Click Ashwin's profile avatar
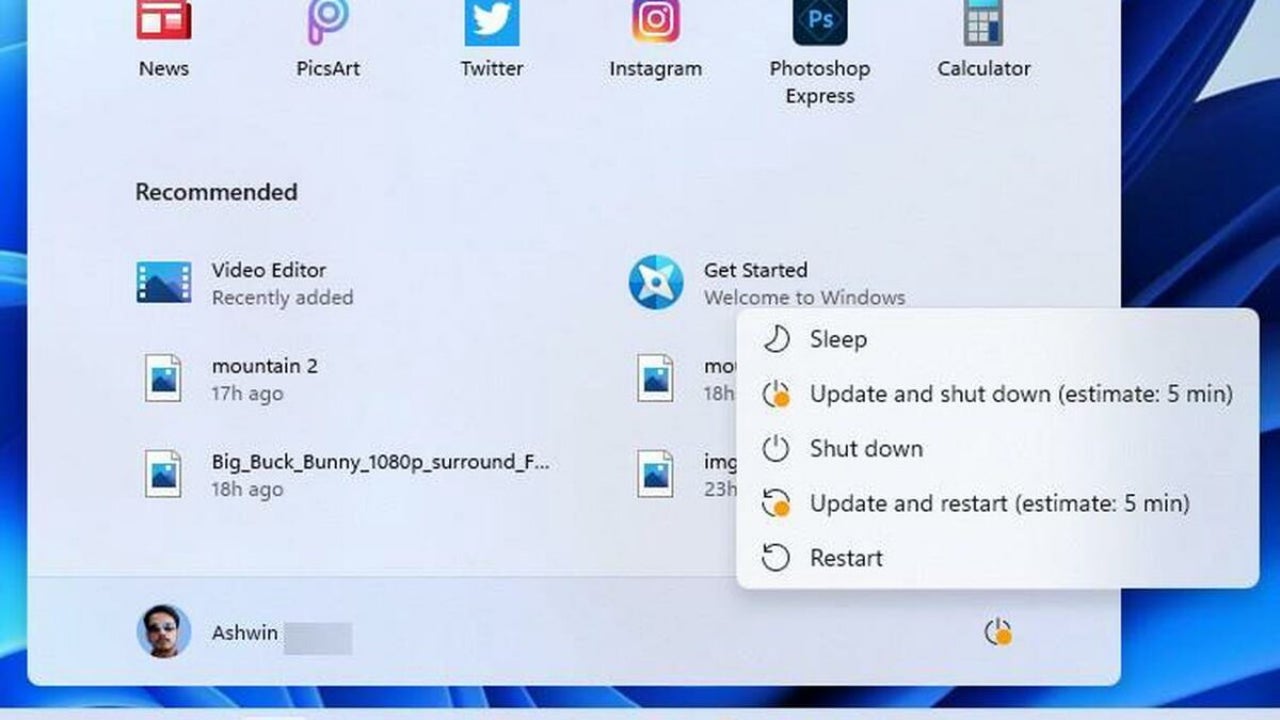This screenshot has width=1280, height=720. (164, 631)
